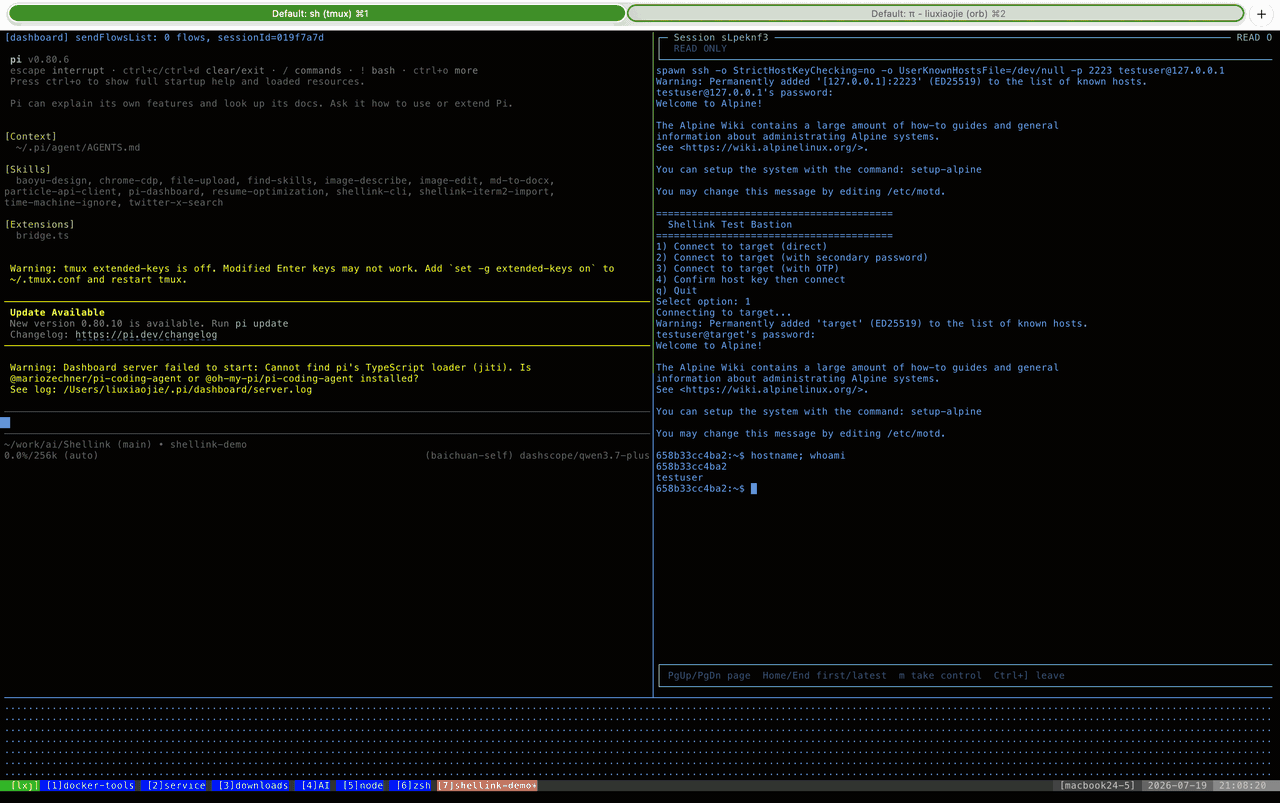Screen dimensions: 1280x803
Task: Click the bridge.ts extension entry
Action: [43, 235]
